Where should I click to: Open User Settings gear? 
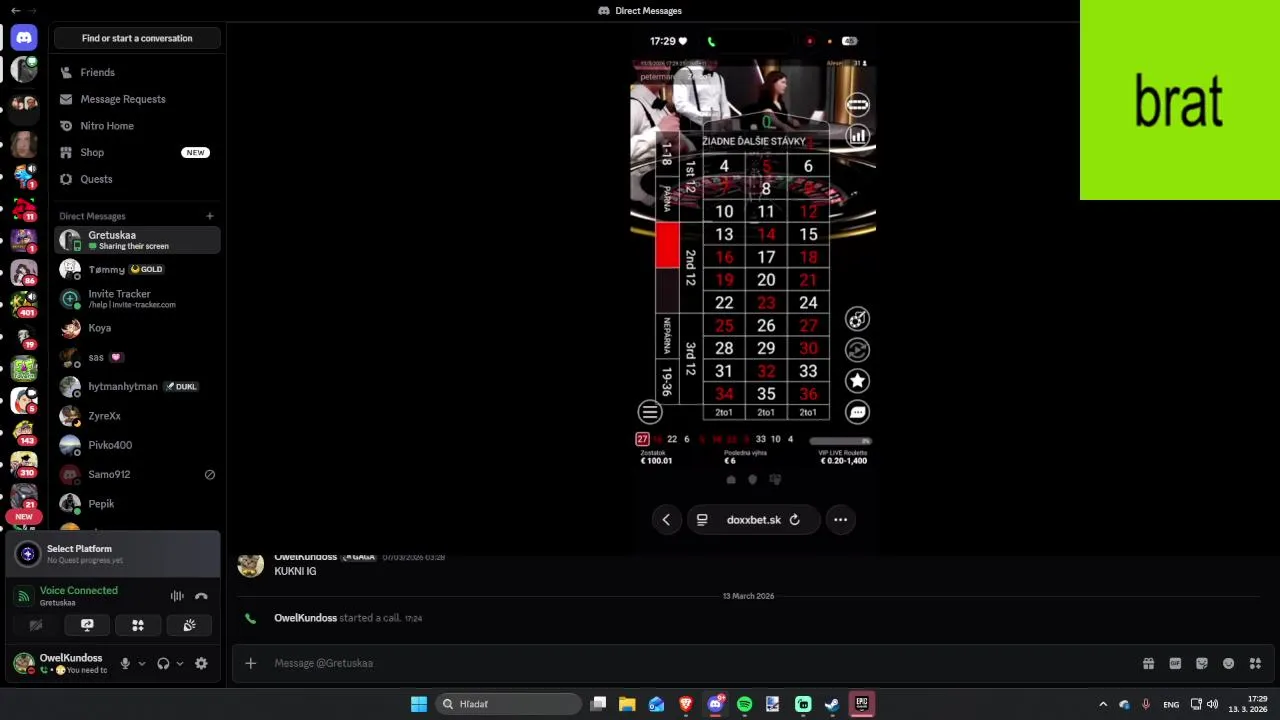pos(201,663)
